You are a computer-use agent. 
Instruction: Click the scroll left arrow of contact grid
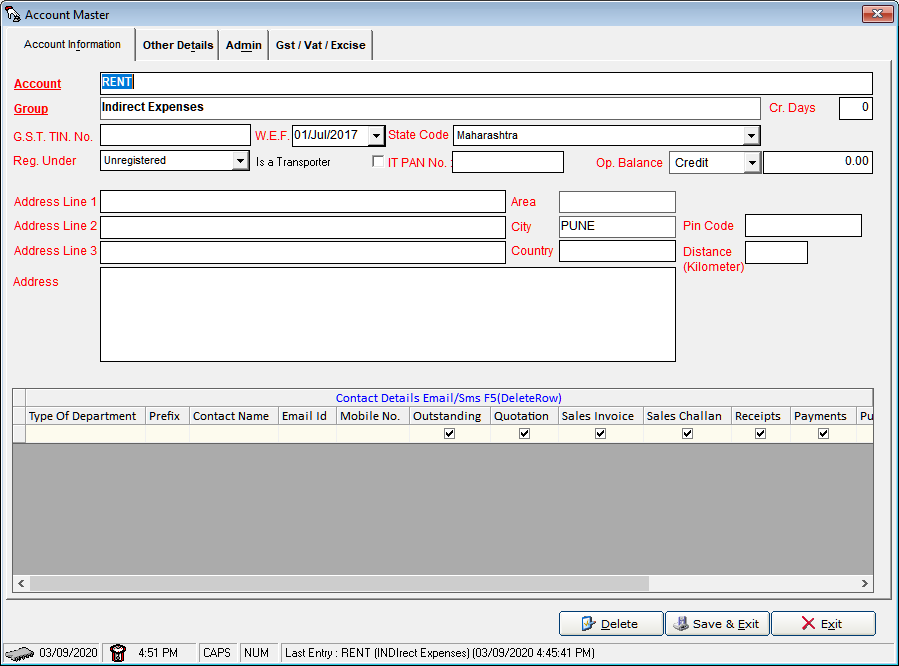coord(21,583)
